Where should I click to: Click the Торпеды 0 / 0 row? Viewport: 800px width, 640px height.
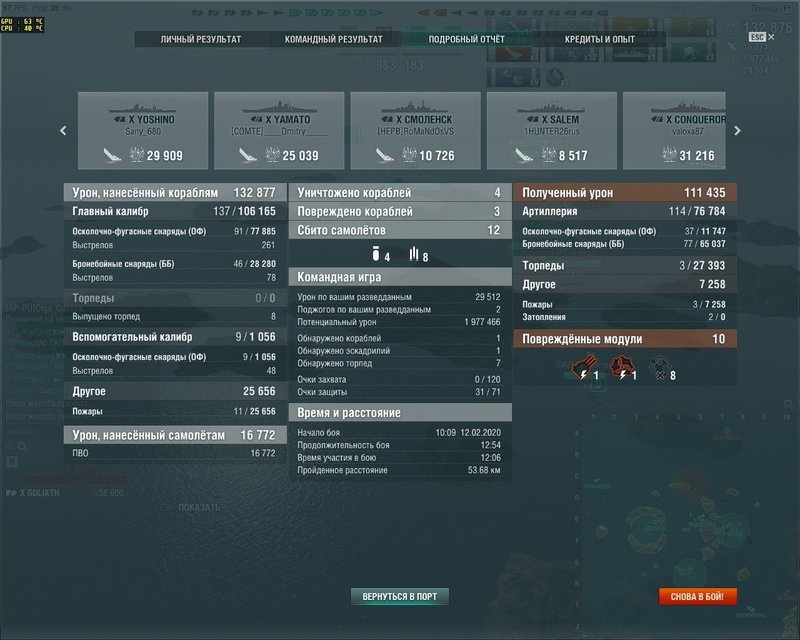coord(174,298)
